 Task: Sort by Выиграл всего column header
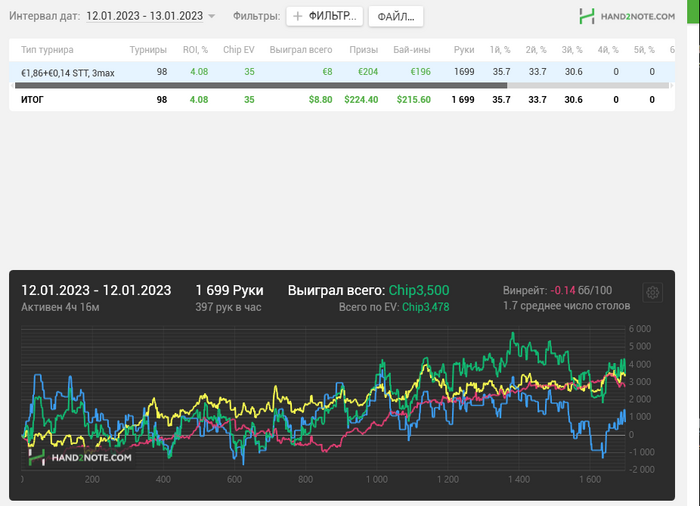pyautogui.click(x=301, y=50)
